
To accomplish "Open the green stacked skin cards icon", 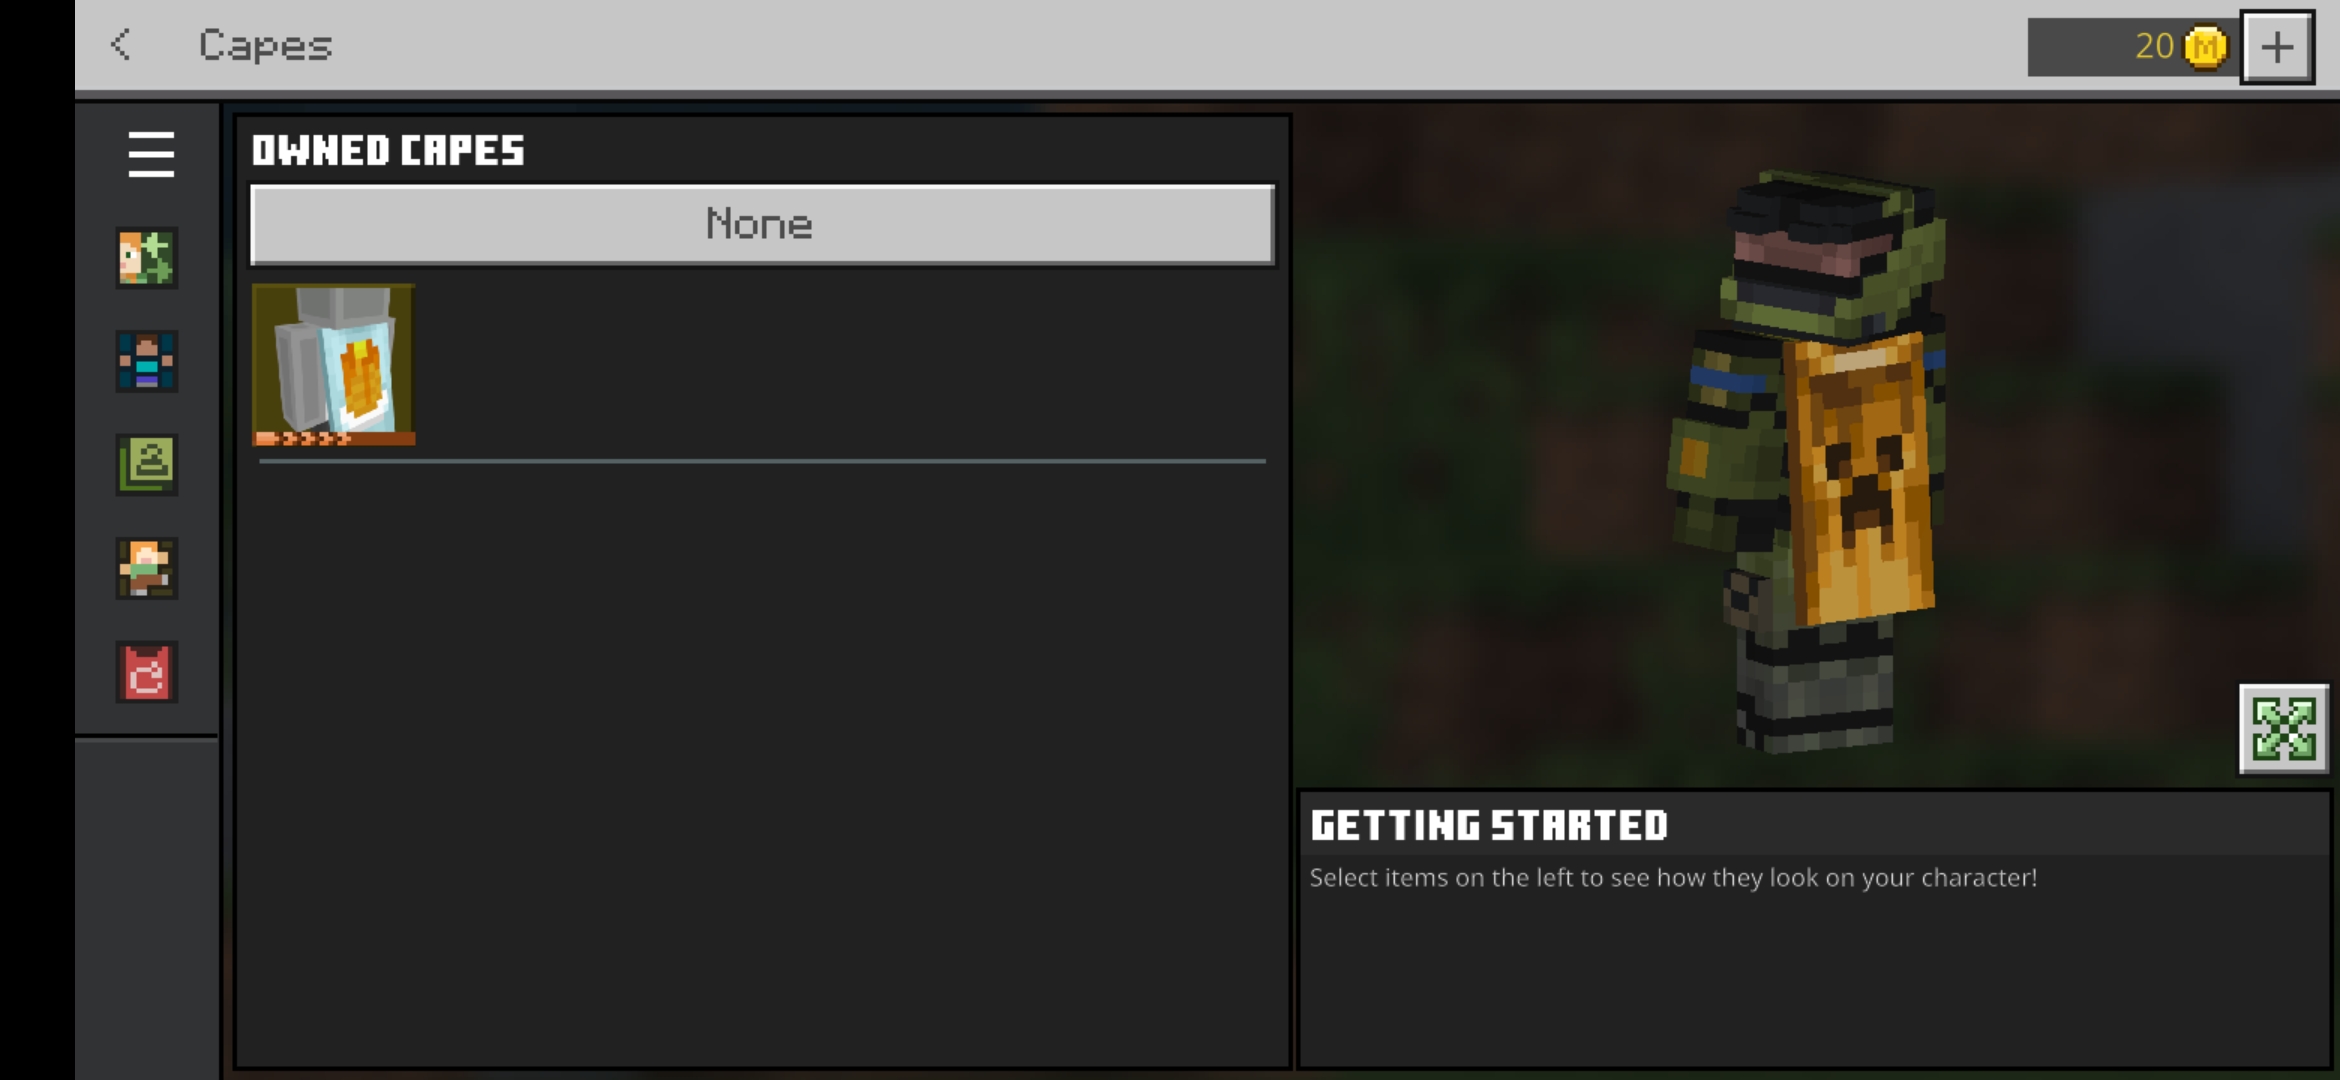I will click(147, 465).
